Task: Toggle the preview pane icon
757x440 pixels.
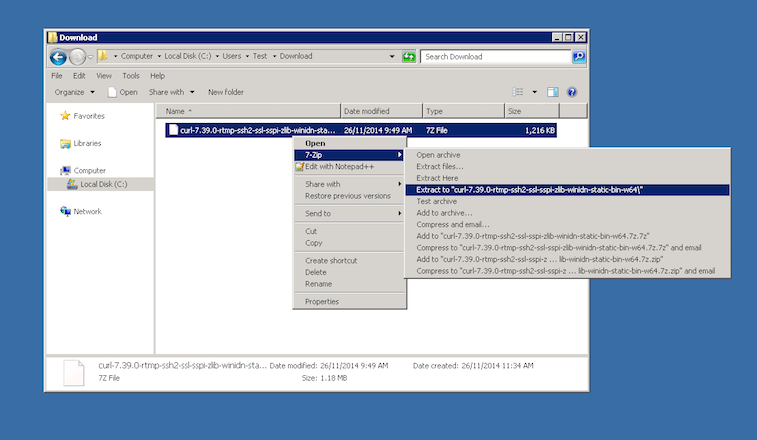Action: 552,92
